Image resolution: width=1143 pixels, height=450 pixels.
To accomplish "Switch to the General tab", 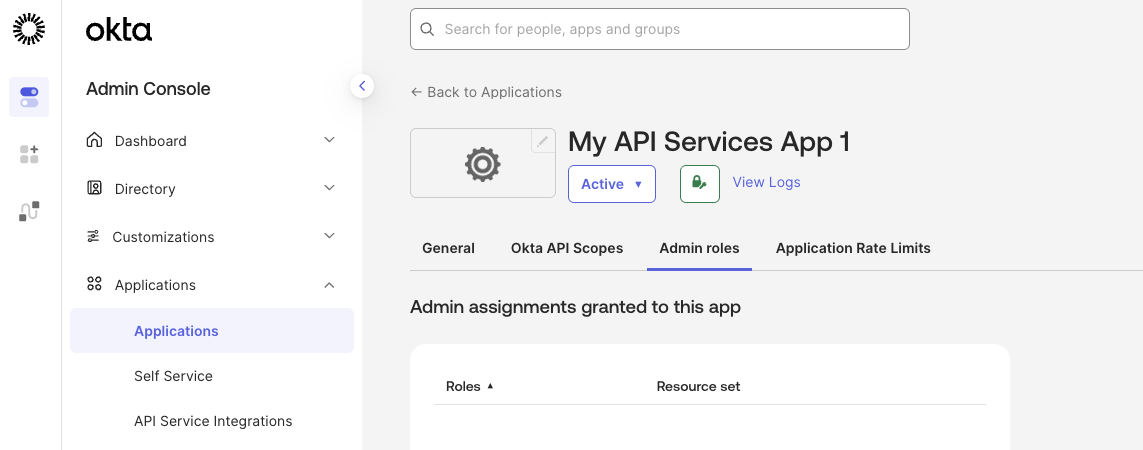I will 448,248.
